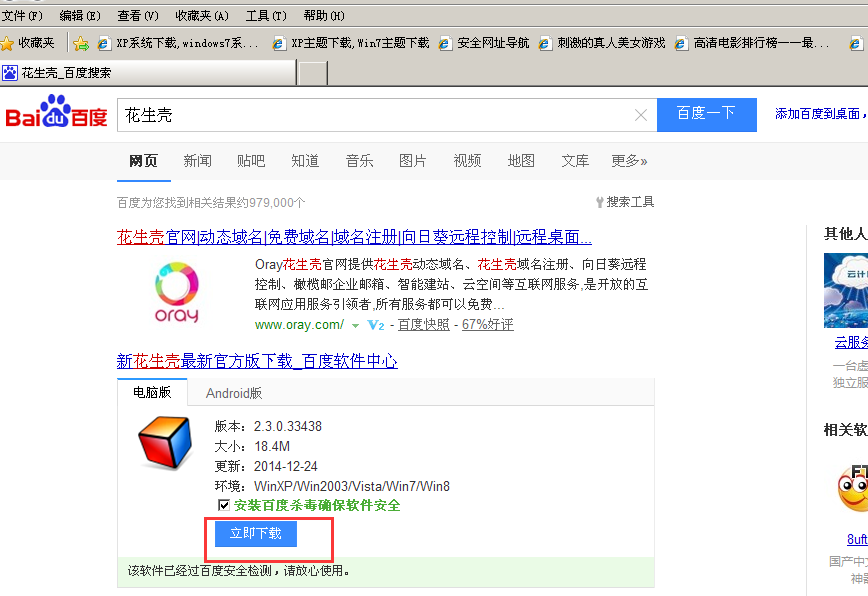This screenshot has height=596, width=868.
Task: Switch to the 视频 search category
Action: tap(467, 161)
